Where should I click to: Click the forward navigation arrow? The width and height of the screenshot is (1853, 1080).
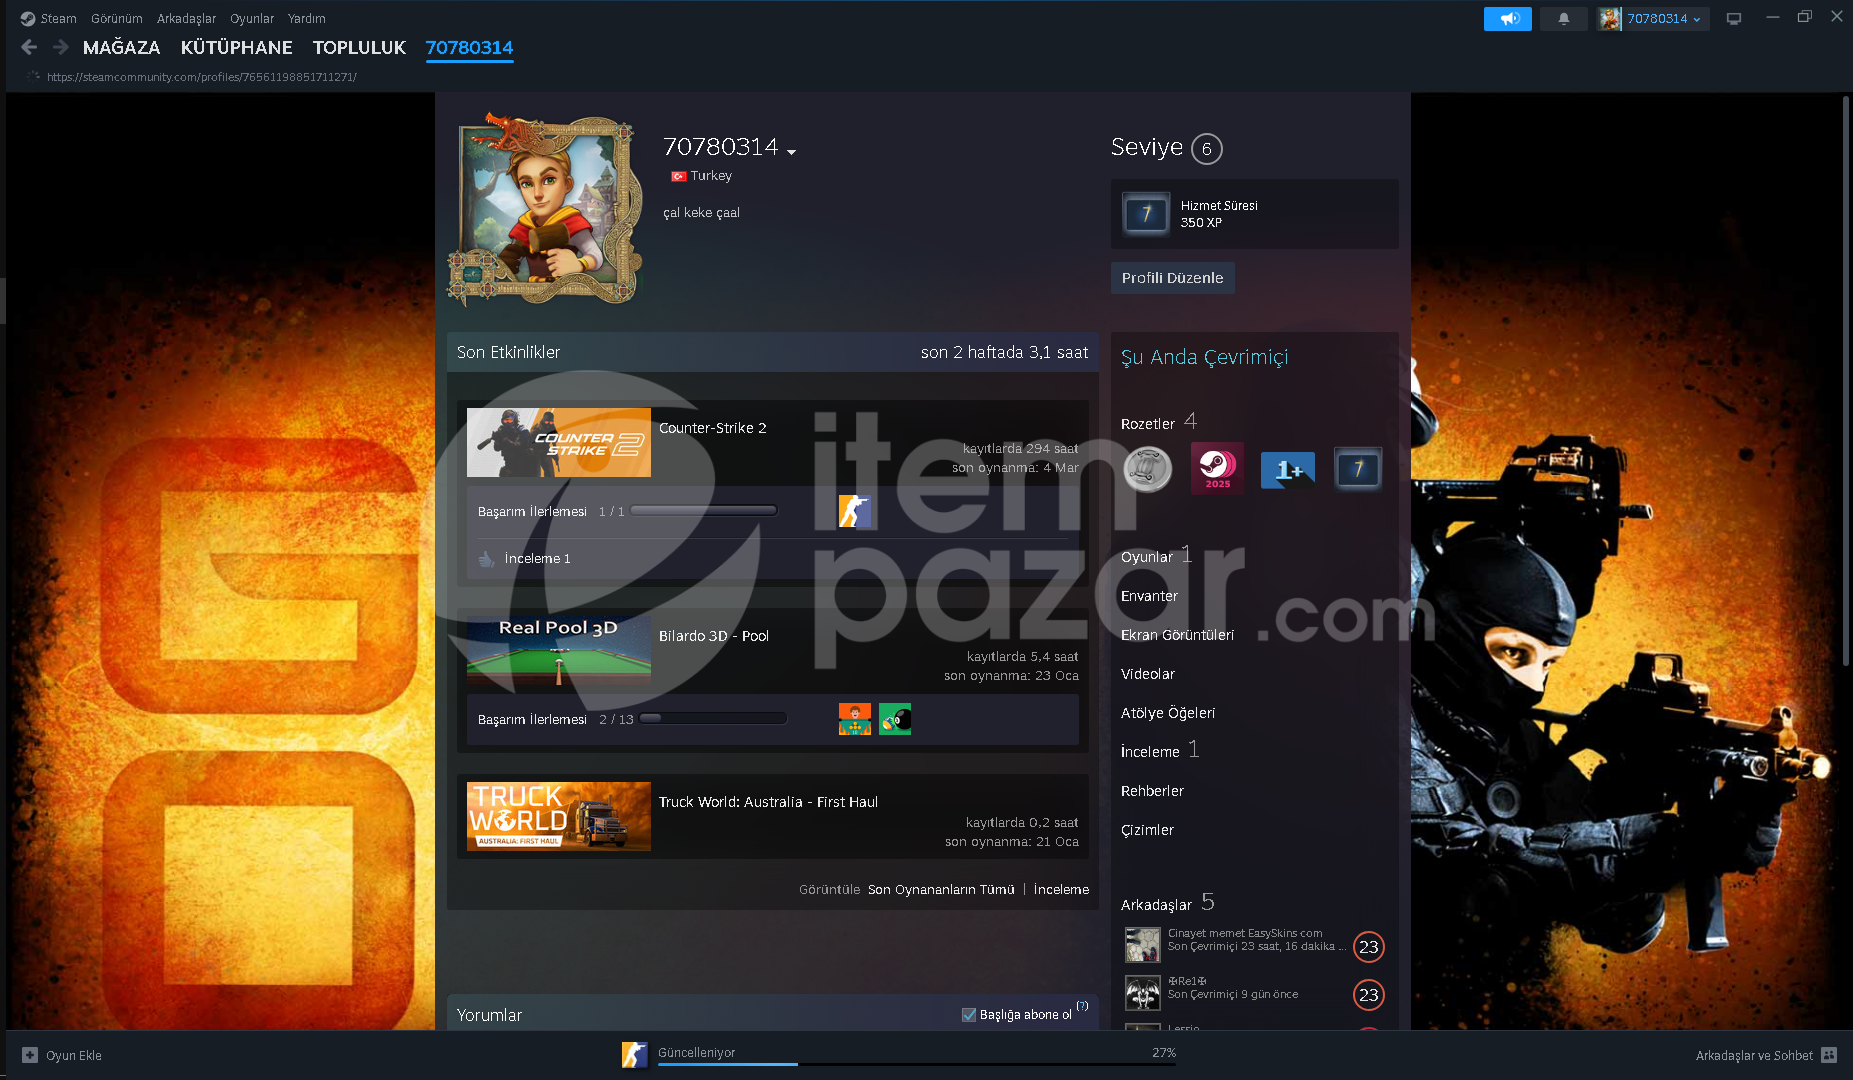[61, 47]
